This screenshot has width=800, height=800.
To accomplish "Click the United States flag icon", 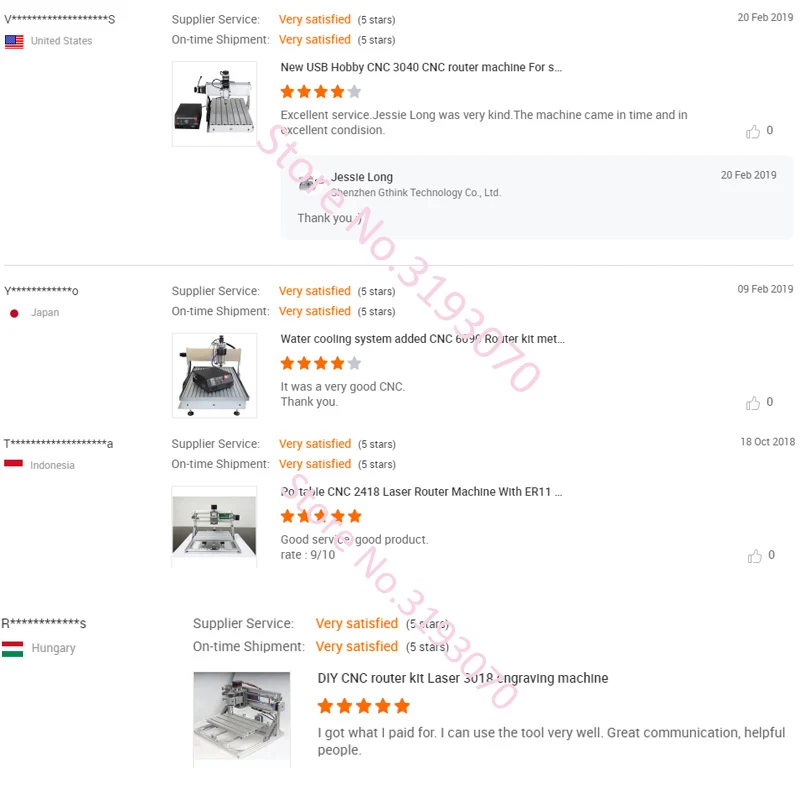I will pos(14,41).
